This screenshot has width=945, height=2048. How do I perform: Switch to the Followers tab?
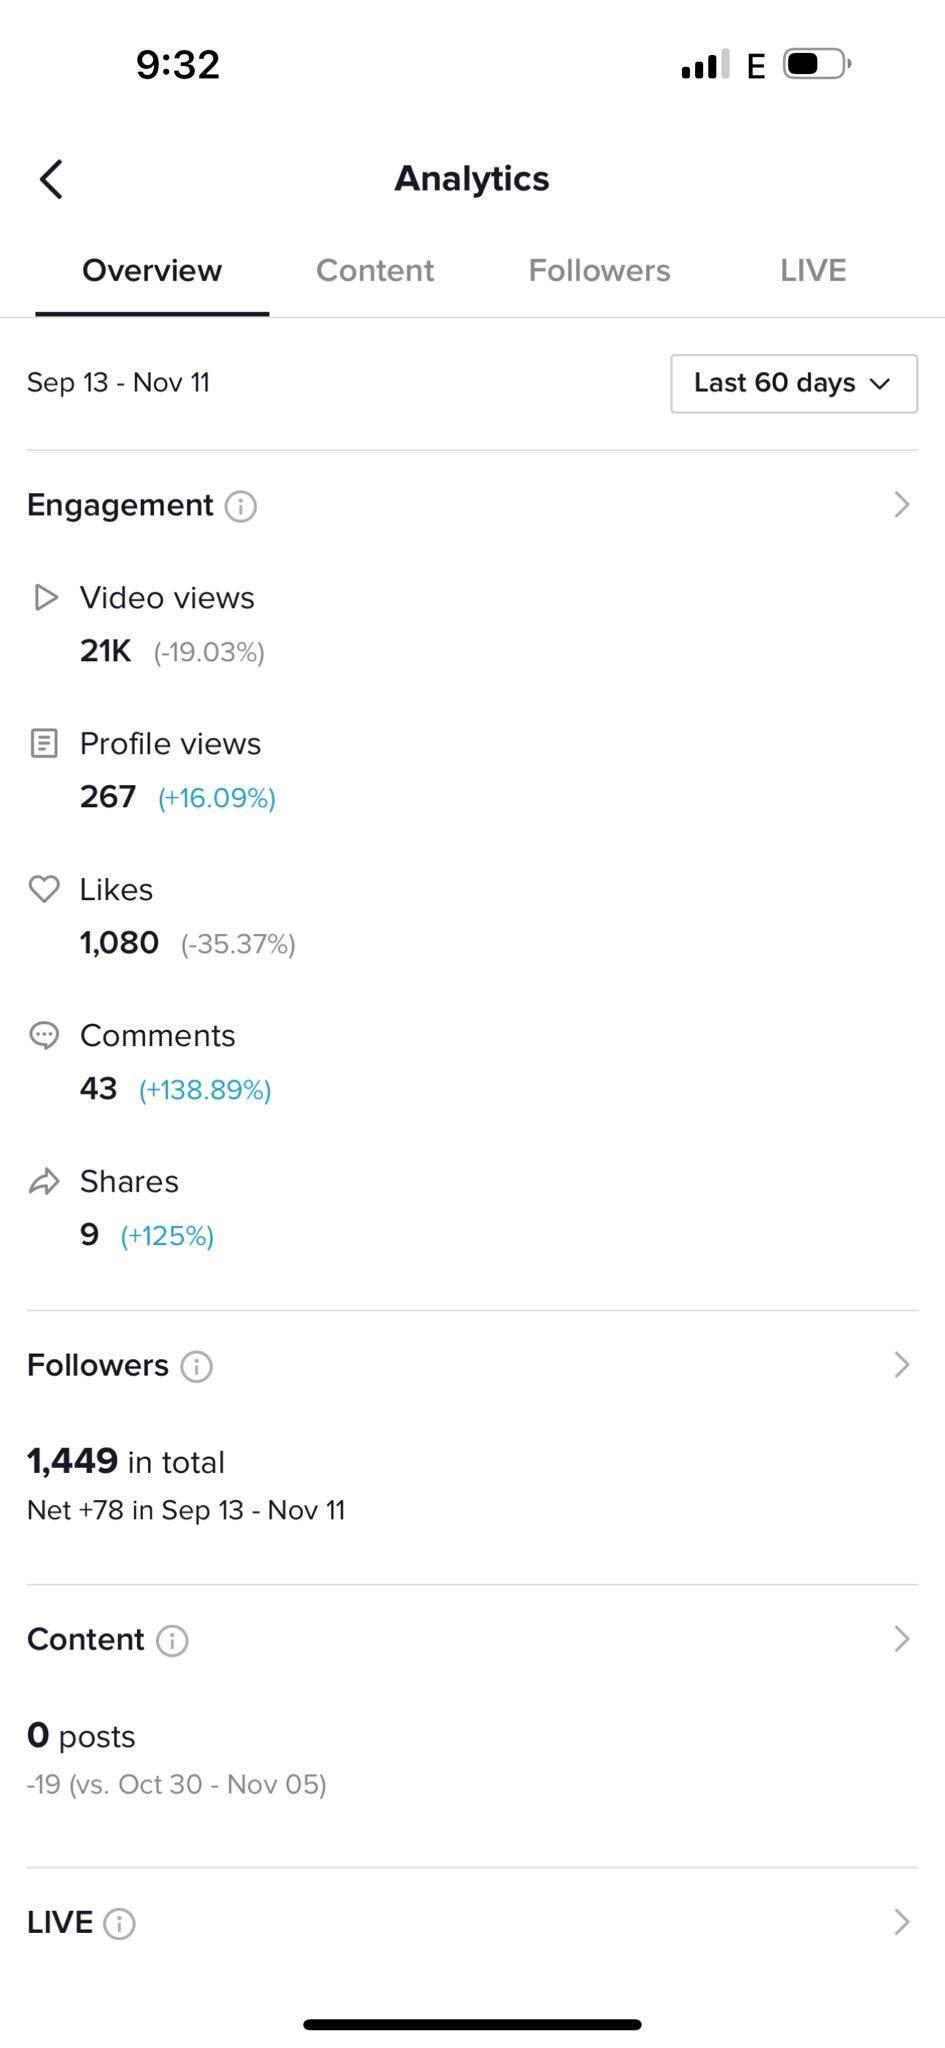(x=599, y=271)
